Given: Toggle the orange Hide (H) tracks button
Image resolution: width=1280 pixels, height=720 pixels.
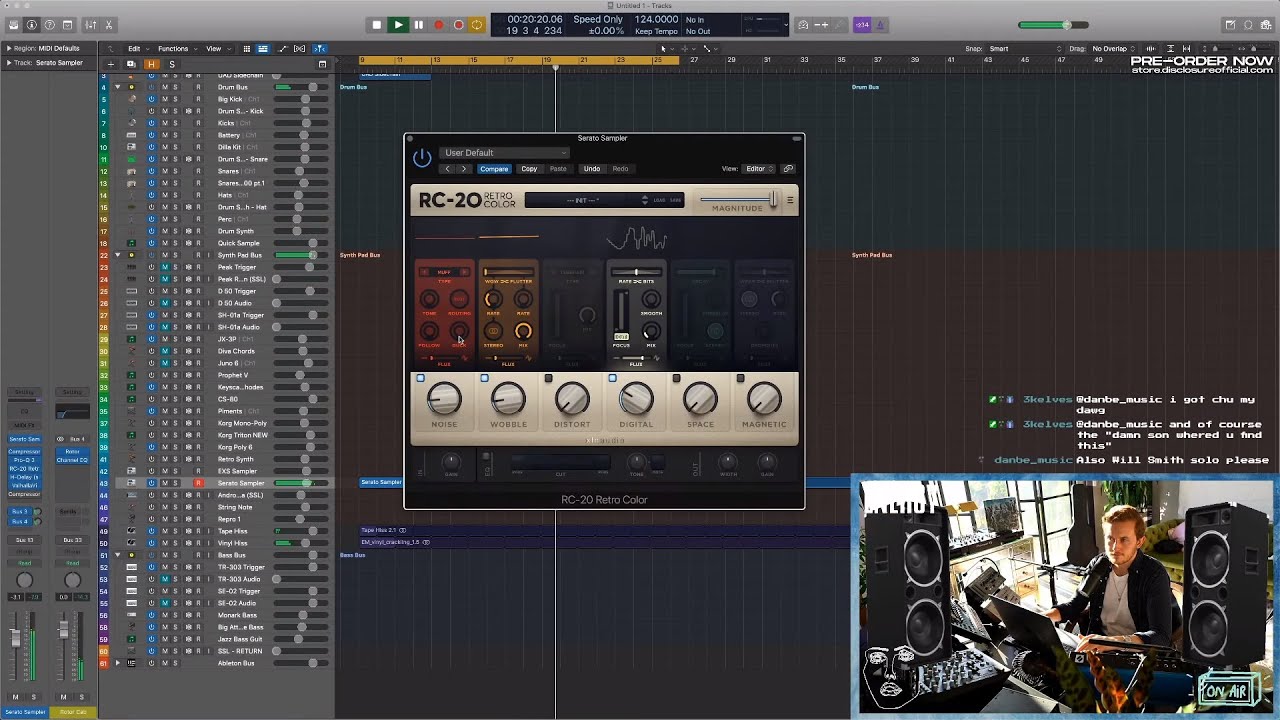Looking at the screenshot, I should (152, 64).
